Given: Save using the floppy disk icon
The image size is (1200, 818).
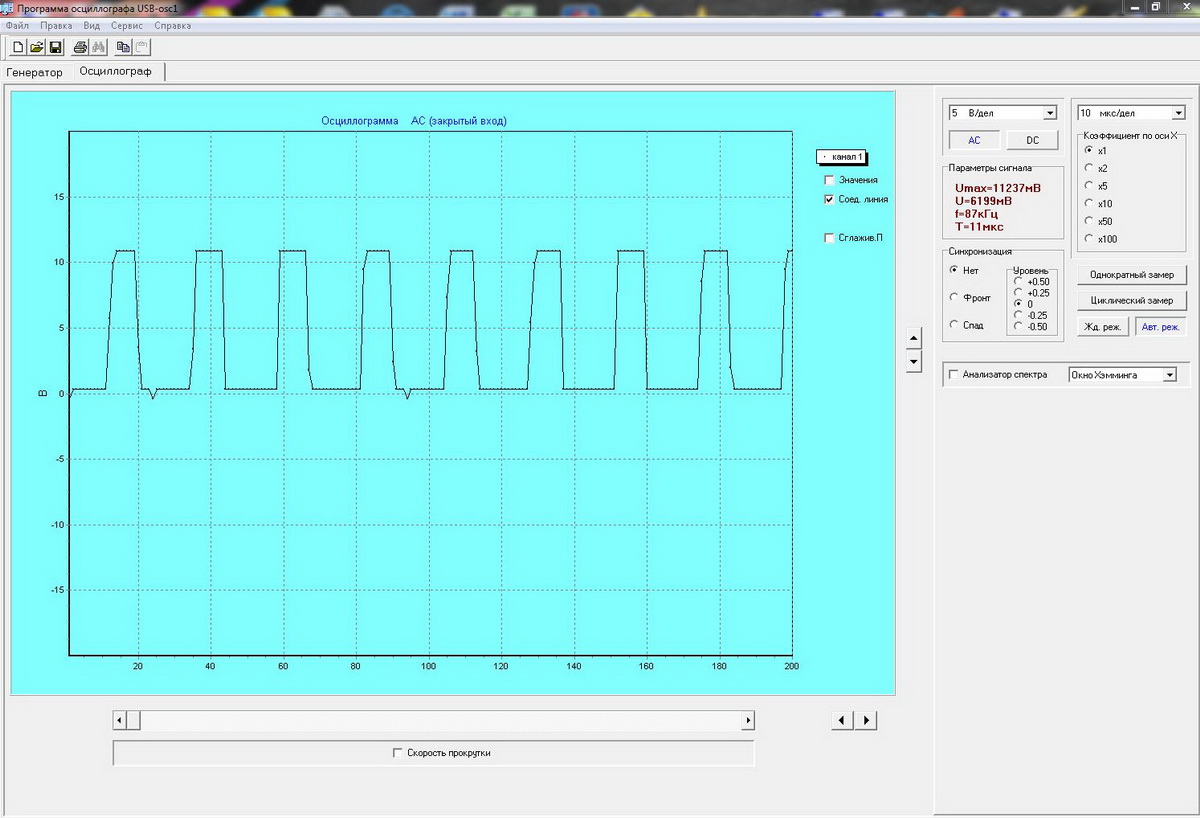Looking at the screenshot, I should click(55, 47).
